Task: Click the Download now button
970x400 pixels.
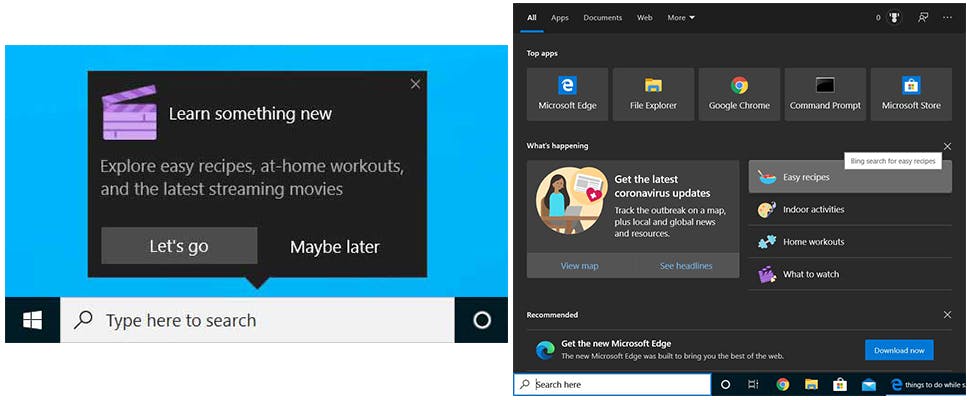Action: [899, 350]
